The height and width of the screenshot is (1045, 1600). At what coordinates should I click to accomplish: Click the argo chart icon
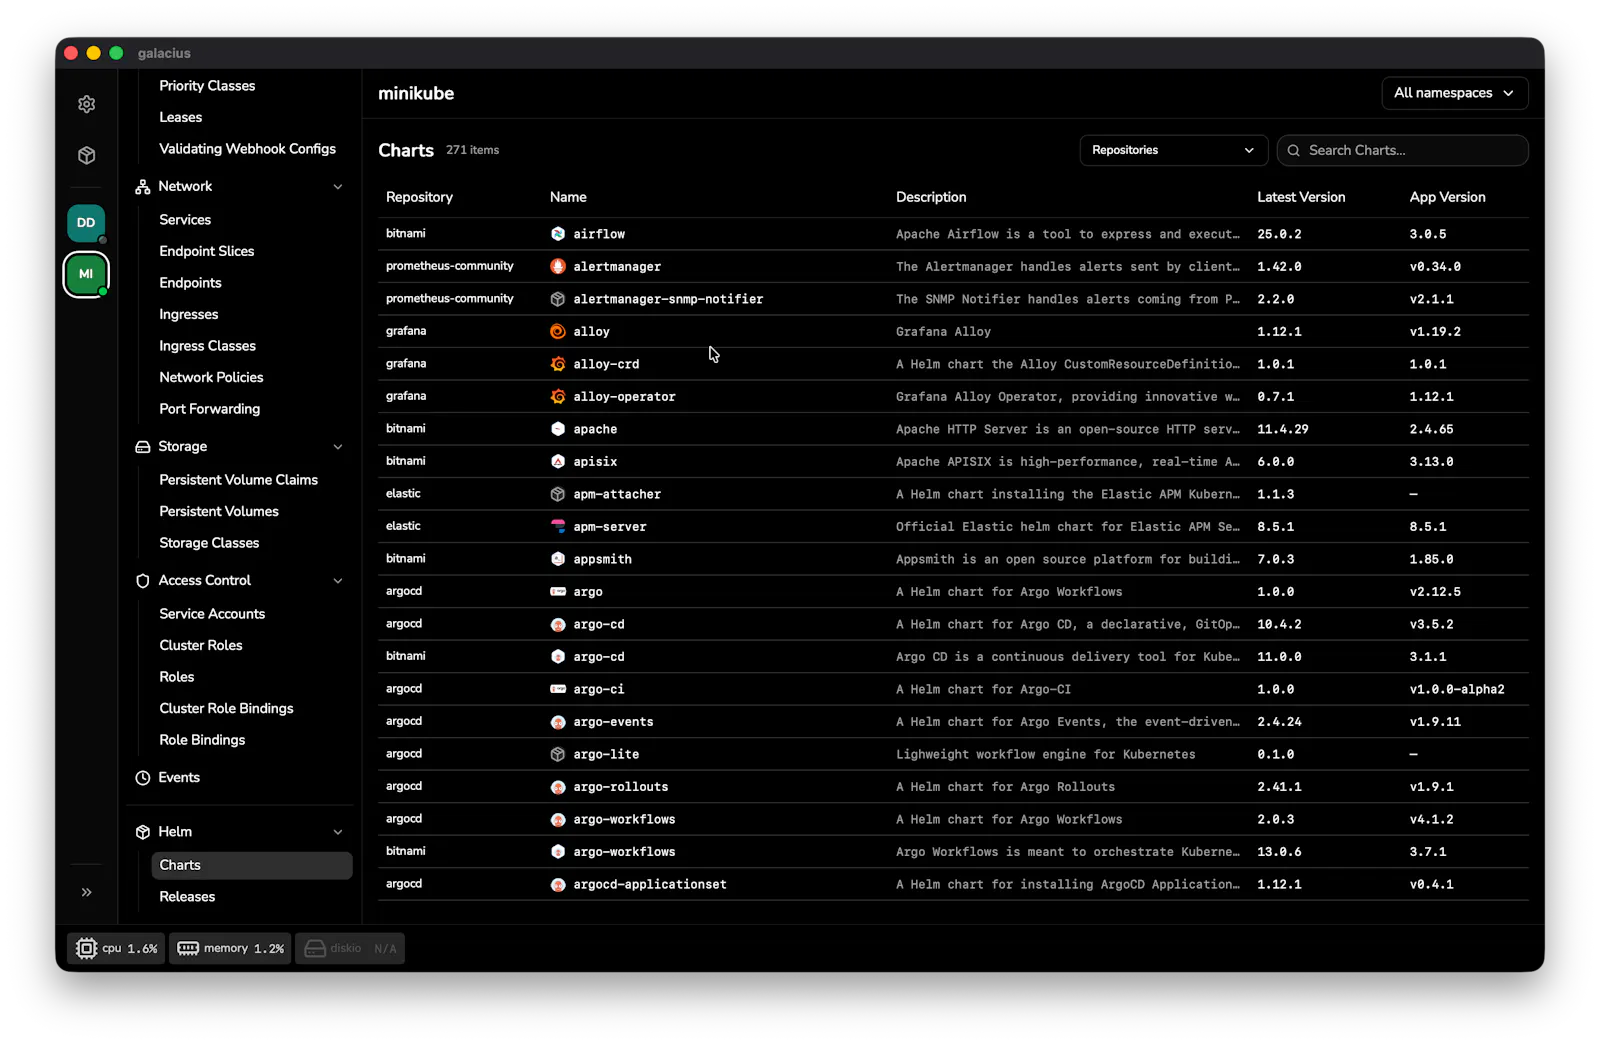[x=558, y=592]
